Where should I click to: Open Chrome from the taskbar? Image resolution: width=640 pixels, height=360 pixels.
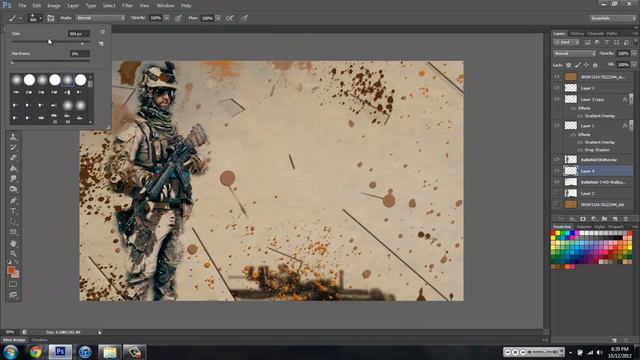pos(36,352)
